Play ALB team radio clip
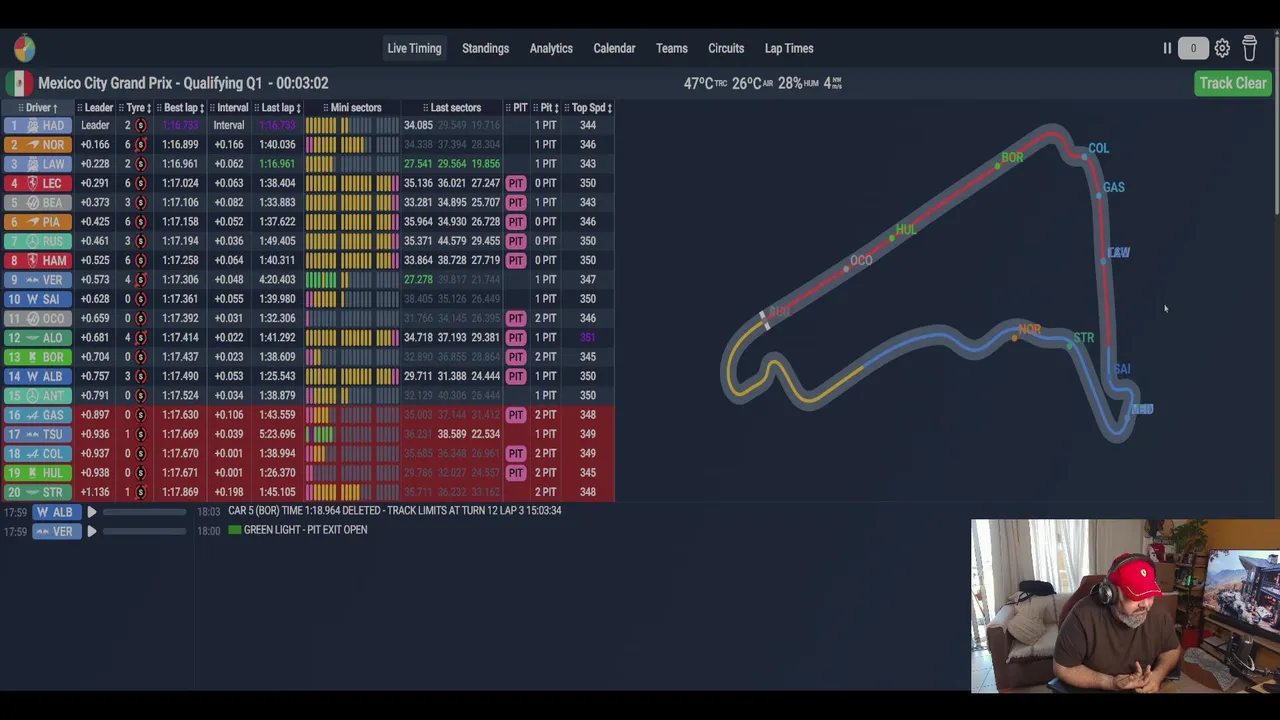Viewport: 1280px width, 720px height. click(91, 512)
